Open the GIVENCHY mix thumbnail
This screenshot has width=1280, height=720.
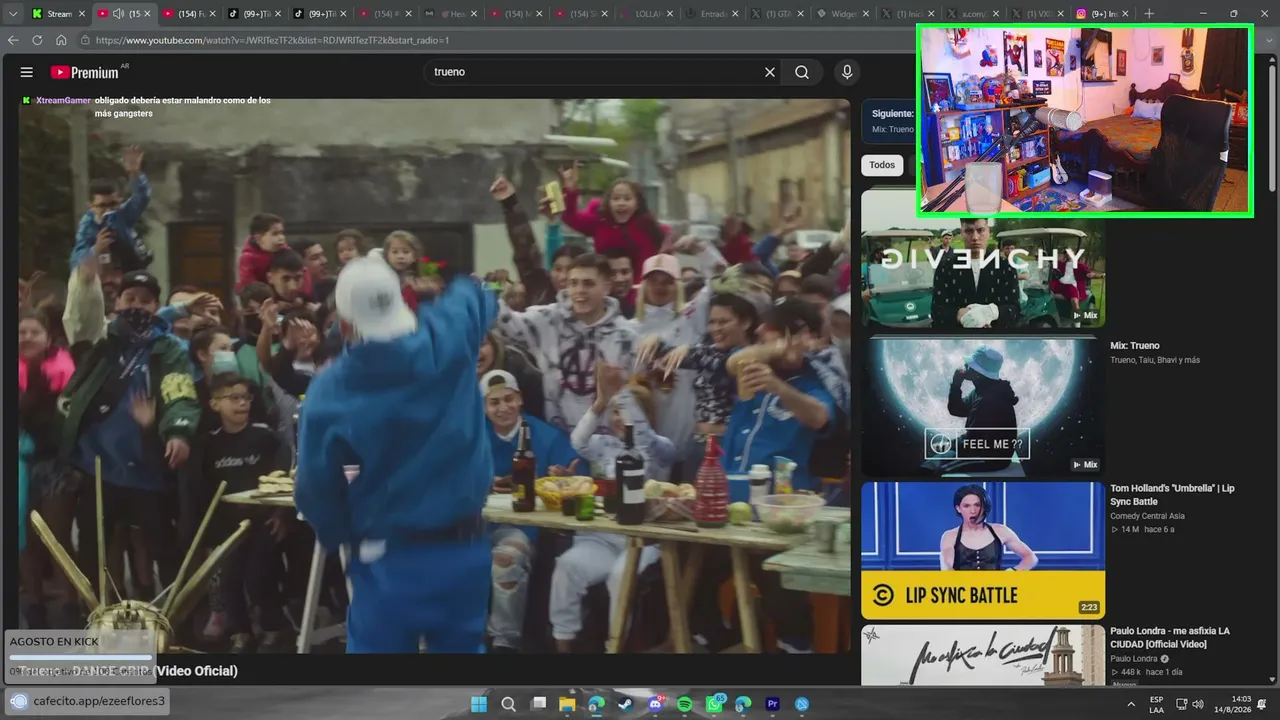point(983,259)
